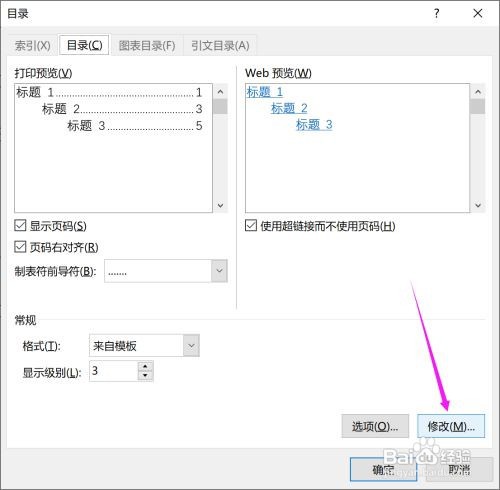Toggle the 显示页码(S) checkbox
The width and height of the screenshot is (500, 490).
point(20,226)
